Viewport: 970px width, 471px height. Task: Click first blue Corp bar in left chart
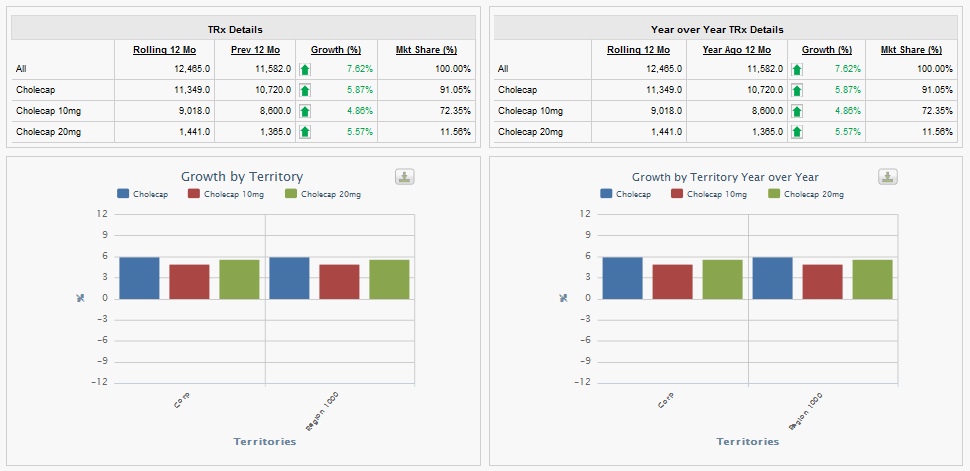[x=139, y=278]
